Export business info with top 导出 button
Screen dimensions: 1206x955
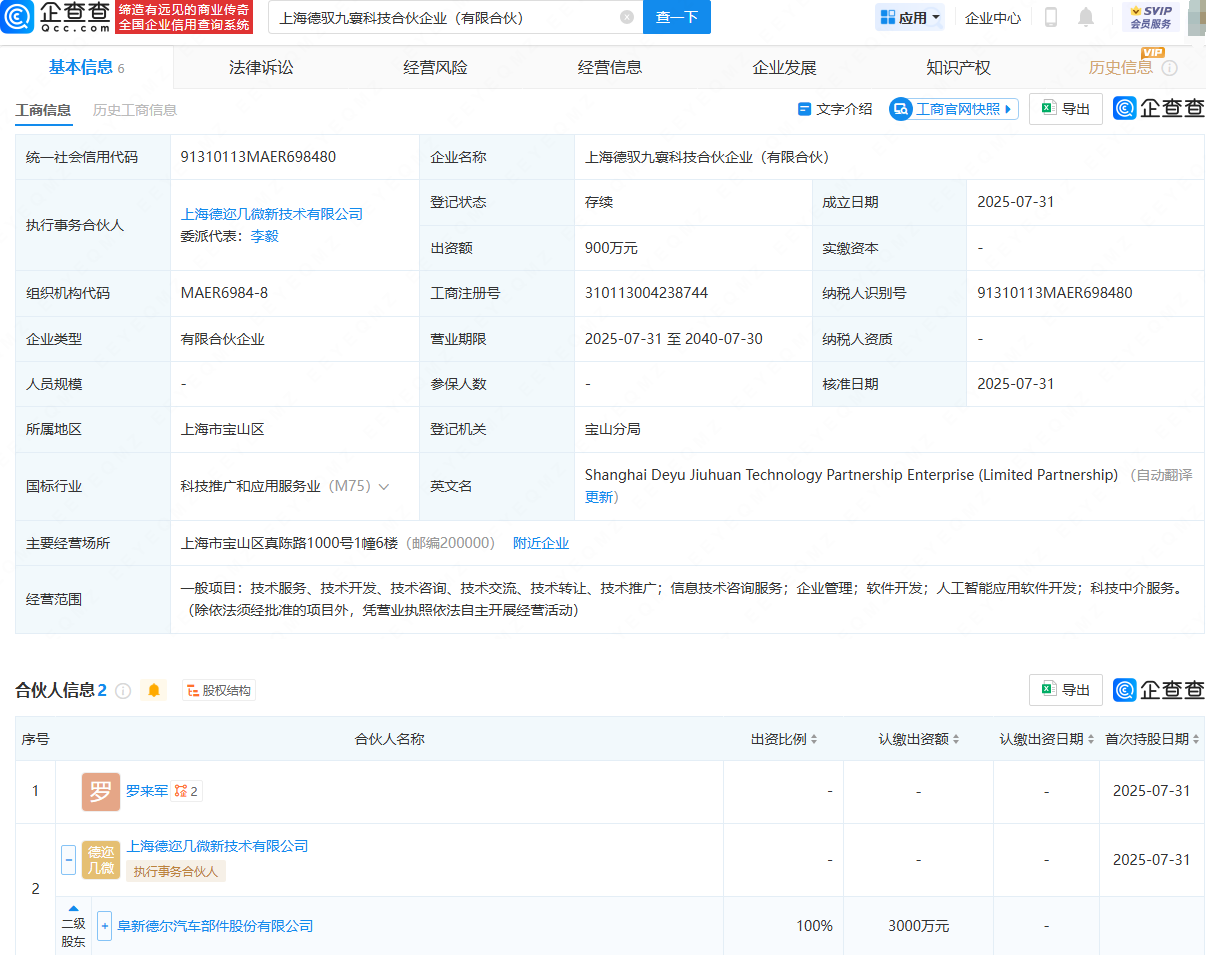(x=1066, y=109)
